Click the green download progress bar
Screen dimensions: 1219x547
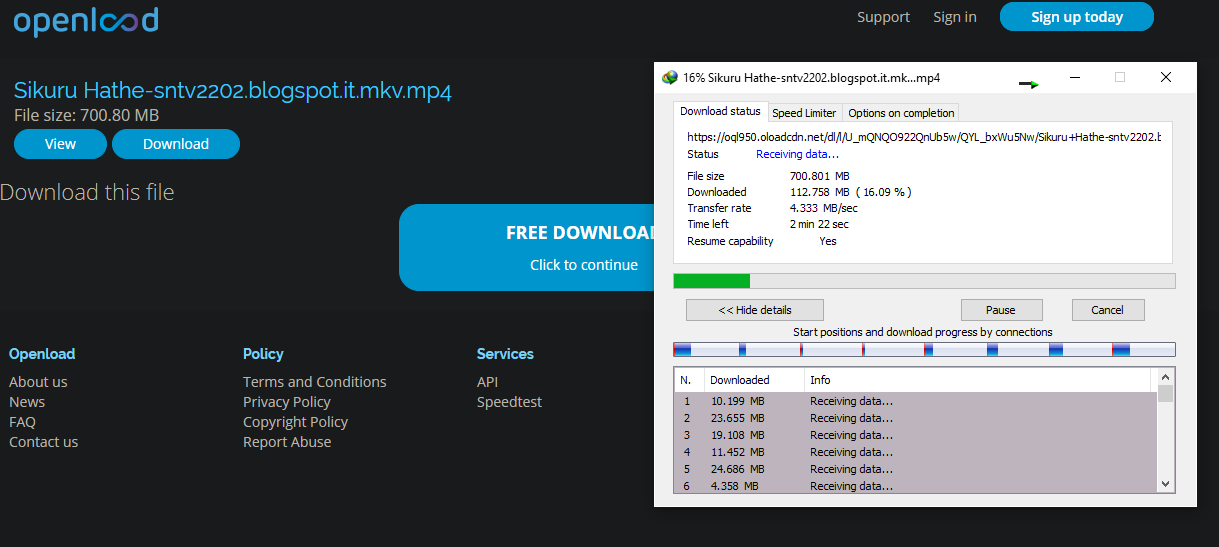click(924, 281)
